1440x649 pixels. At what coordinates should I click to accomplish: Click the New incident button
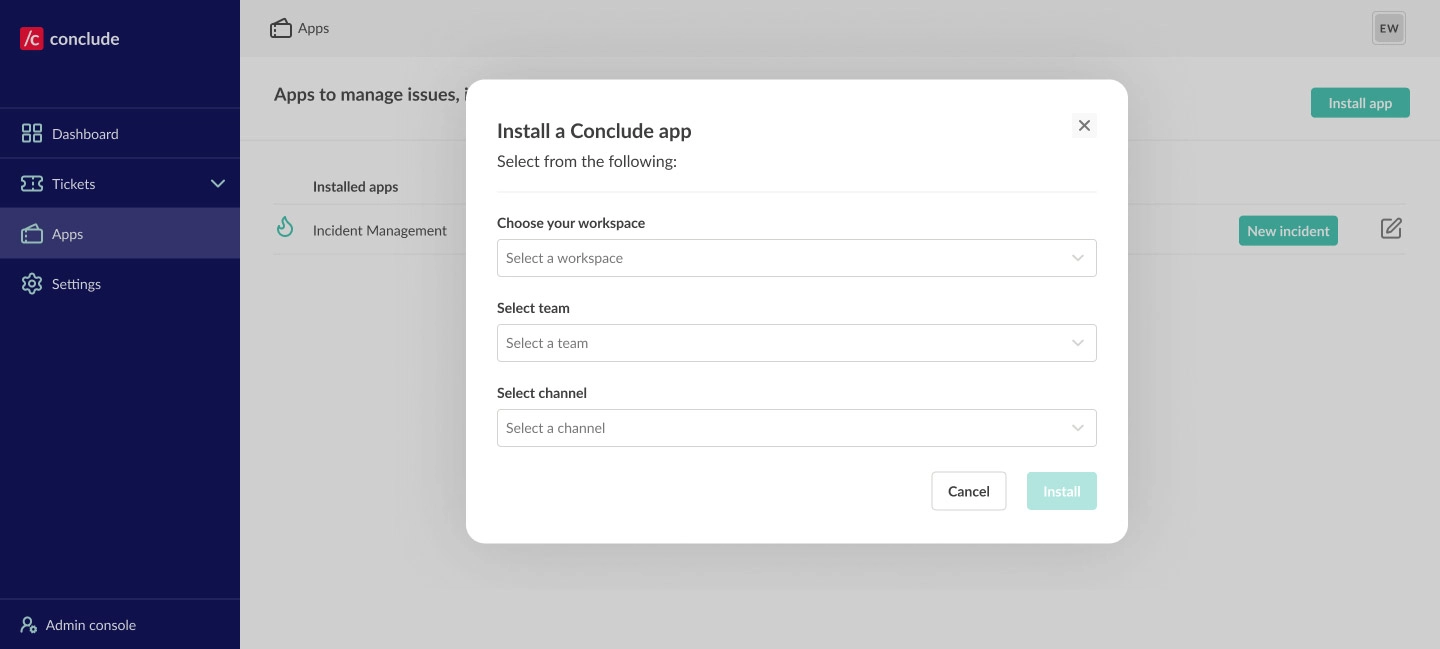1287,231
